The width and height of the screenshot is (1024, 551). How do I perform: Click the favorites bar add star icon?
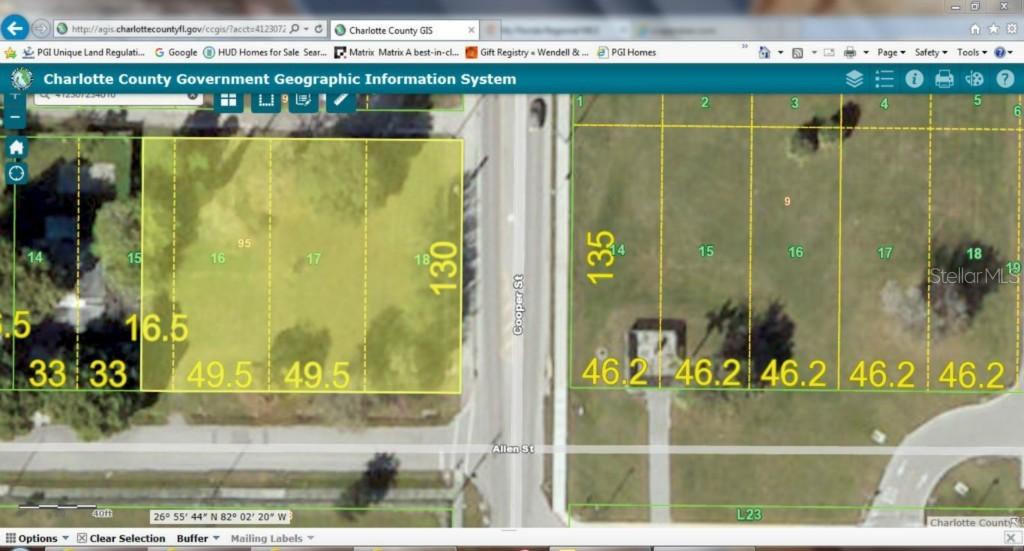coord(10,52)
